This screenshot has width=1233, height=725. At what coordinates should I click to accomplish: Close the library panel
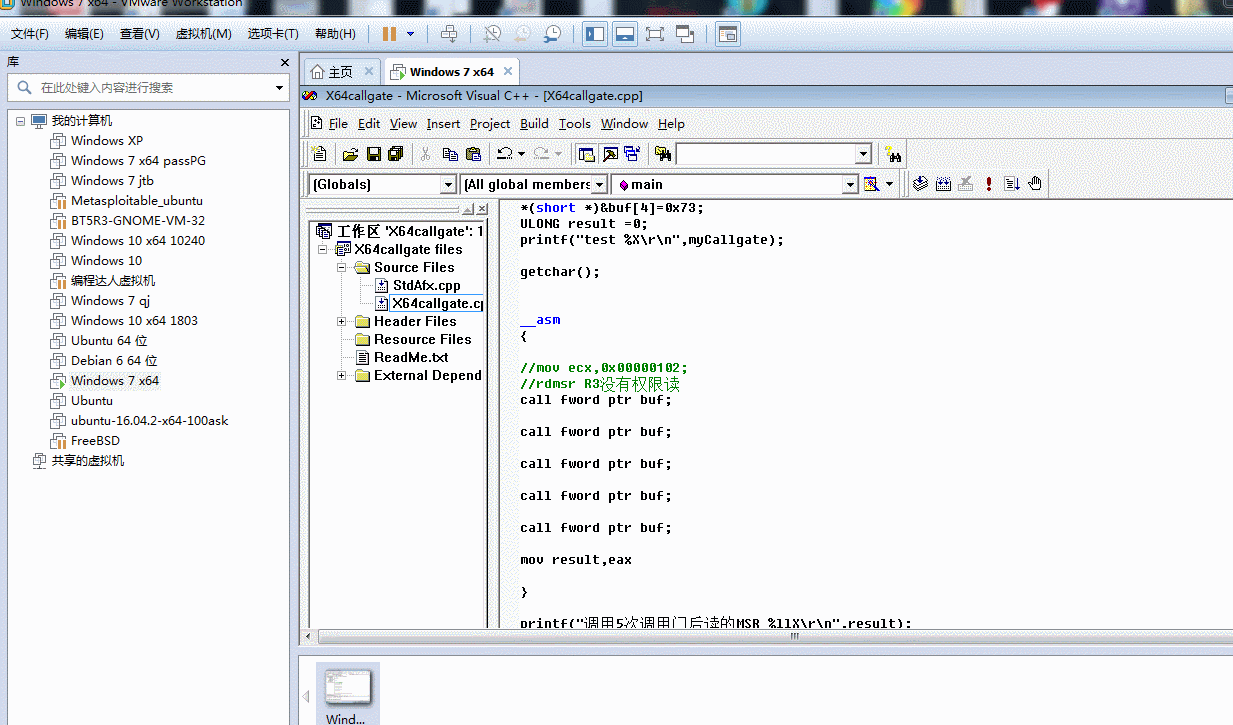click(284, 62)
